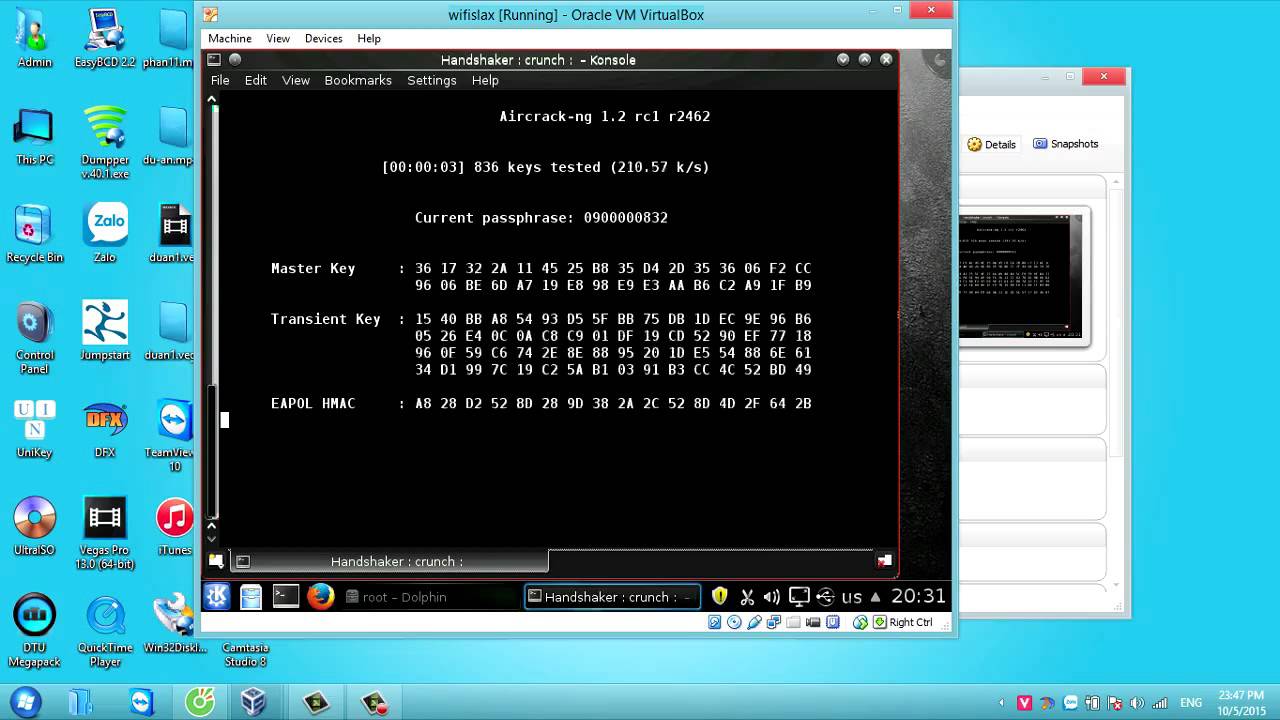
Task: Click close tab icon in Konsole tab bar
Action: coord(884,561)
